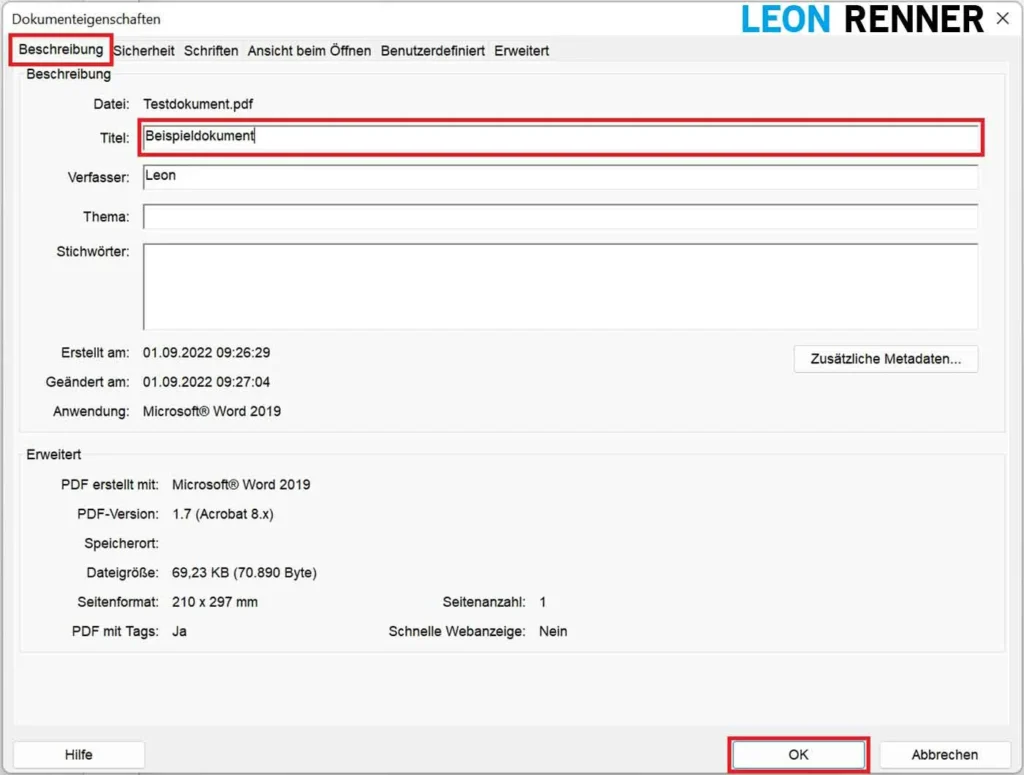Click the Erstellt am date value
The image size is (1024, 775).
click(206, 353)
